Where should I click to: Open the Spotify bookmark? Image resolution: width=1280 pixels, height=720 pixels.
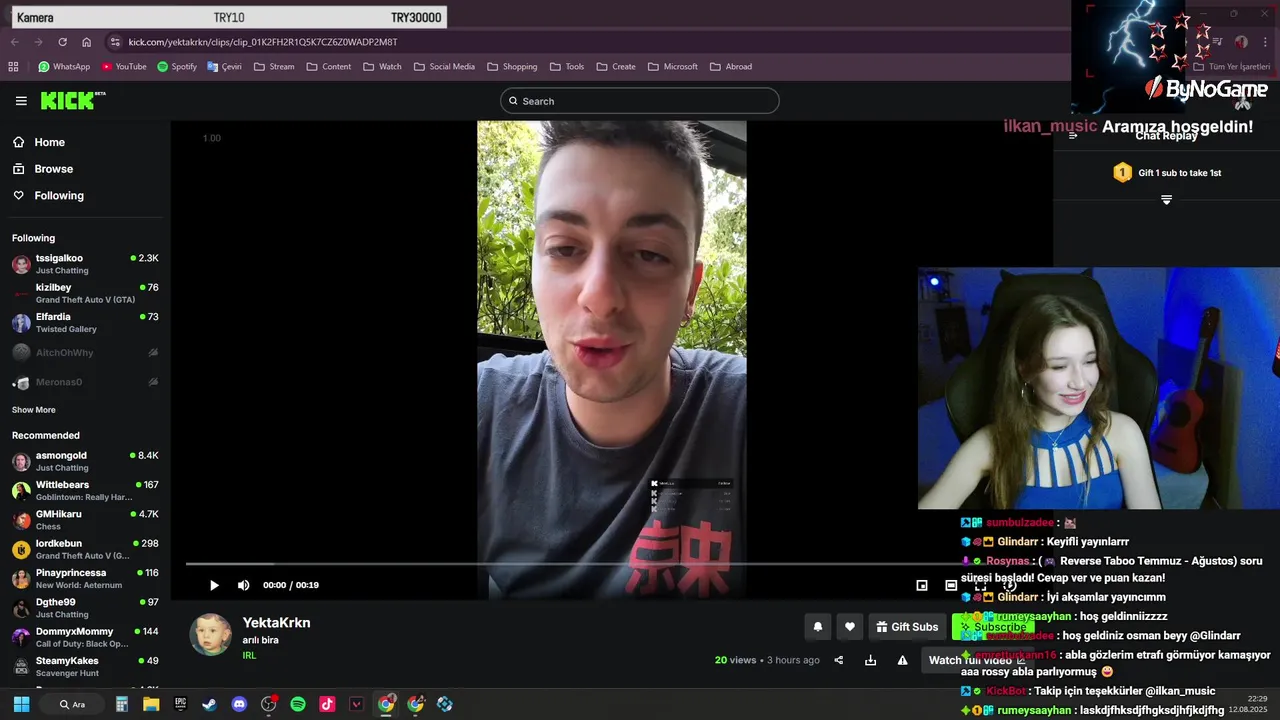[177, 67]
